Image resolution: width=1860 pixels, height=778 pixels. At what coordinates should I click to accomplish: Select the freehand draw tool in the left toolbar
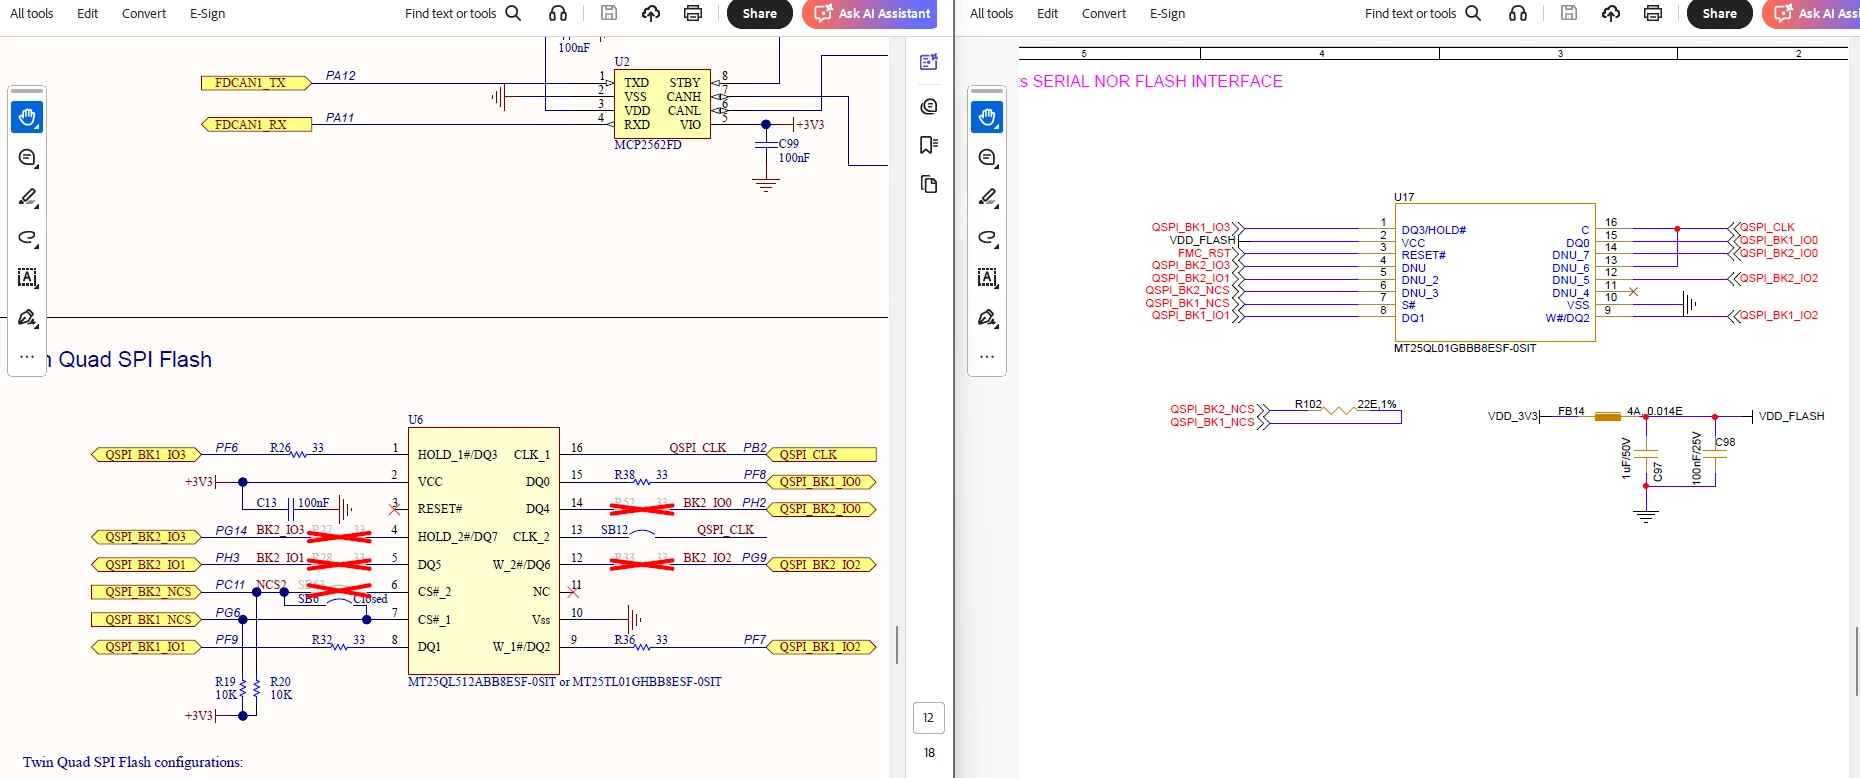(27, 238)
